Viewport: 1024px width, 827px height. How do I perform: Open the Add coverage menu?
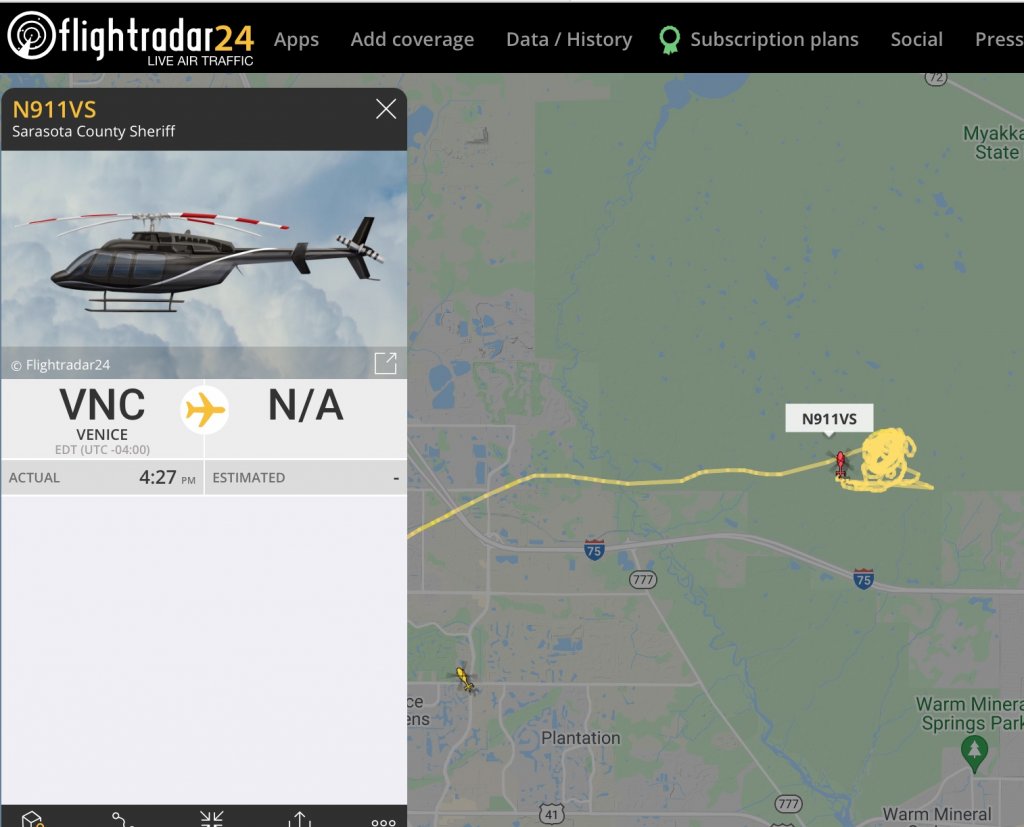(x=412, y=39)
